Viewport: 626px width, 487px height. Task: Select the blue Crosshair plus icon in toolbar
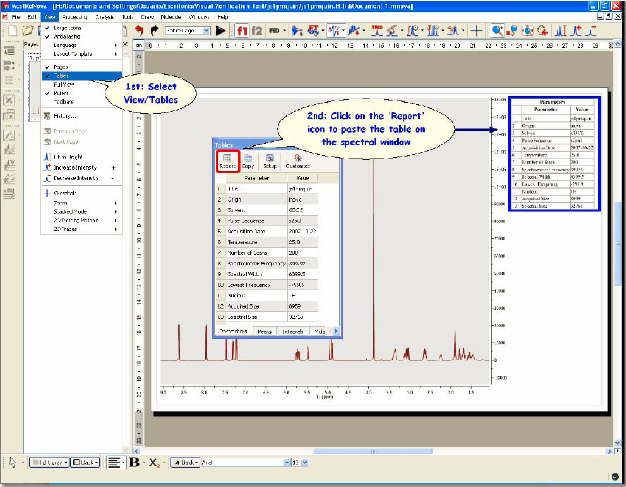click(476, 30)
